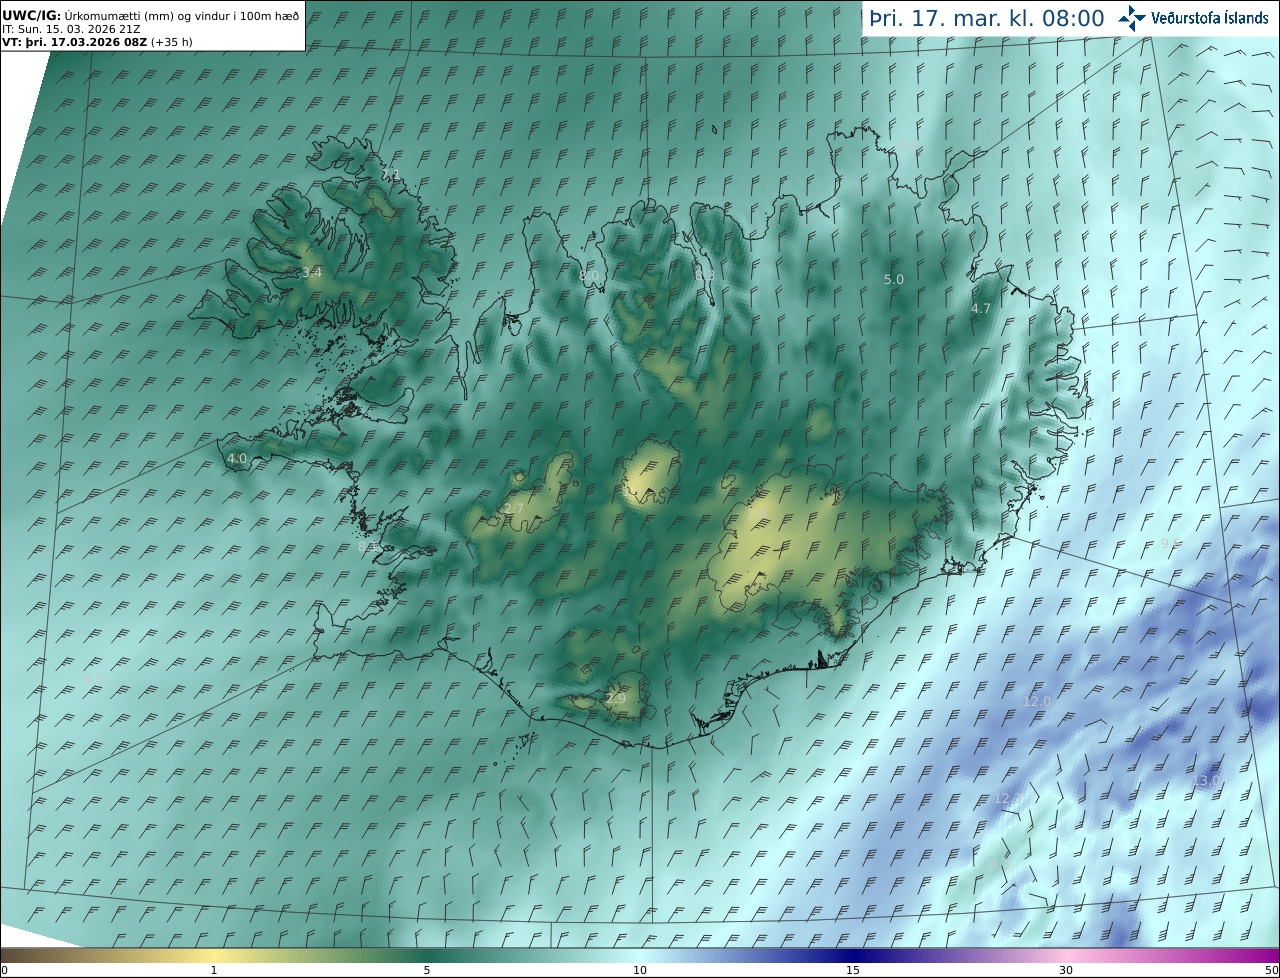
Task: Click the 15 tick label on the color scale
Action: pyautogui.click(x=853, y=970)
